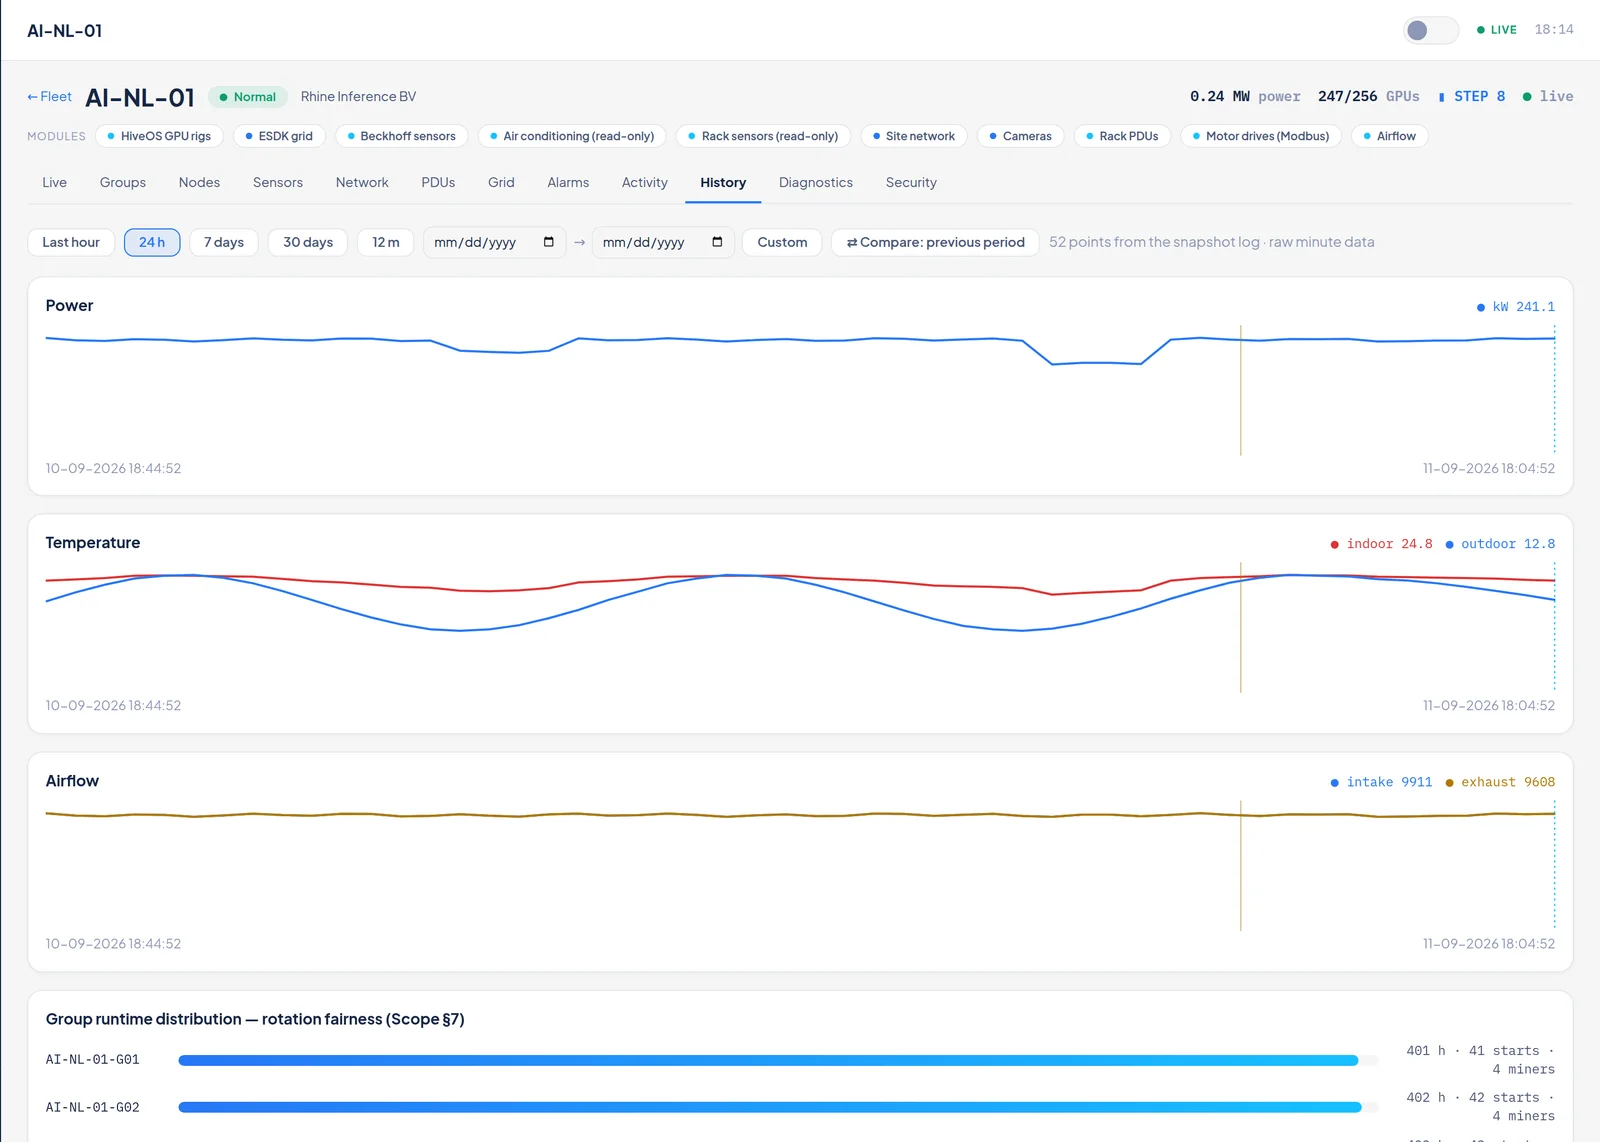The height and width of the screenshot is (1142, 1600).
Task: Click the Motor drives (Modbus) chip
Action: 1261,136
